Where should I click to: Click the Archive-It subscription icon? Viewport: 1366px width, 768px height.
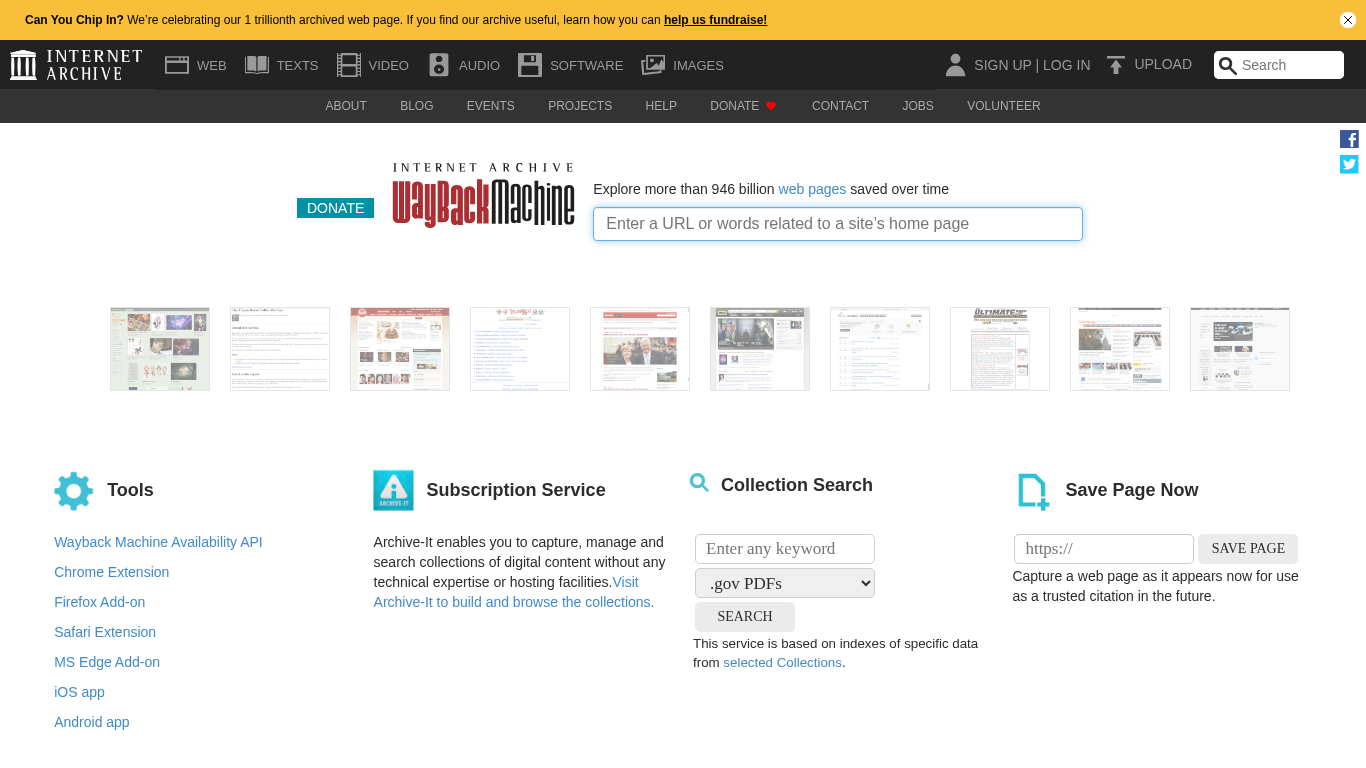(x=393, y=490)
